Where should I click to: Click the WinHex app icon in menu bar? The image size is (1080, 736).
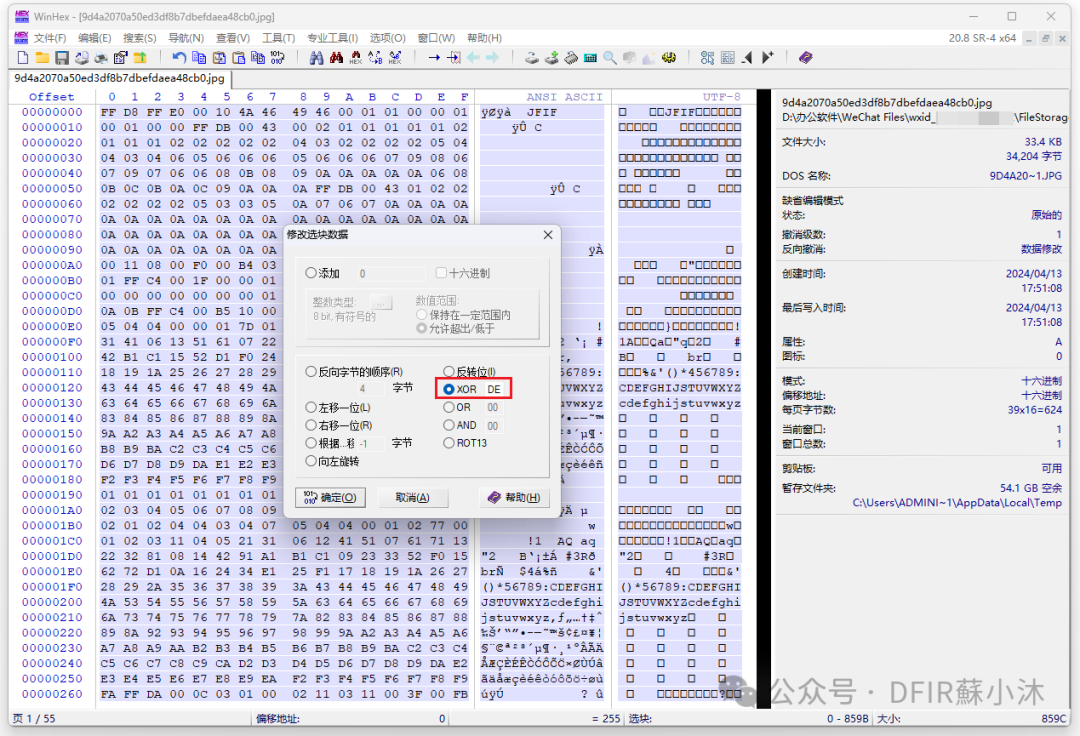pyautogui.click(x=21, y=37)
